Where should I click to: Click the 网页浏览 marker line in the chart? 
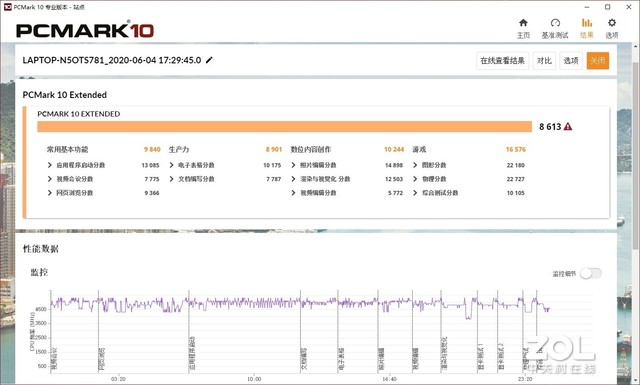[x=98, y=331]
